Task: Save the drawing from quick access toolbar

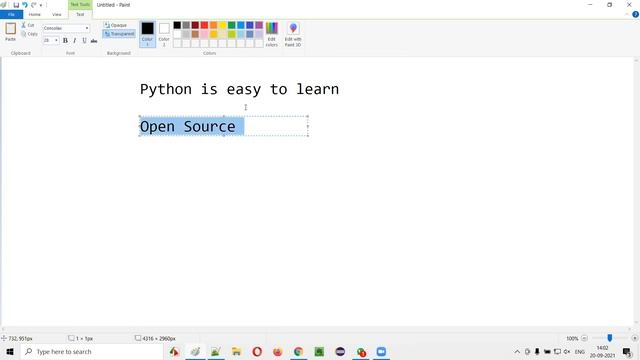Action: (16, 5)
